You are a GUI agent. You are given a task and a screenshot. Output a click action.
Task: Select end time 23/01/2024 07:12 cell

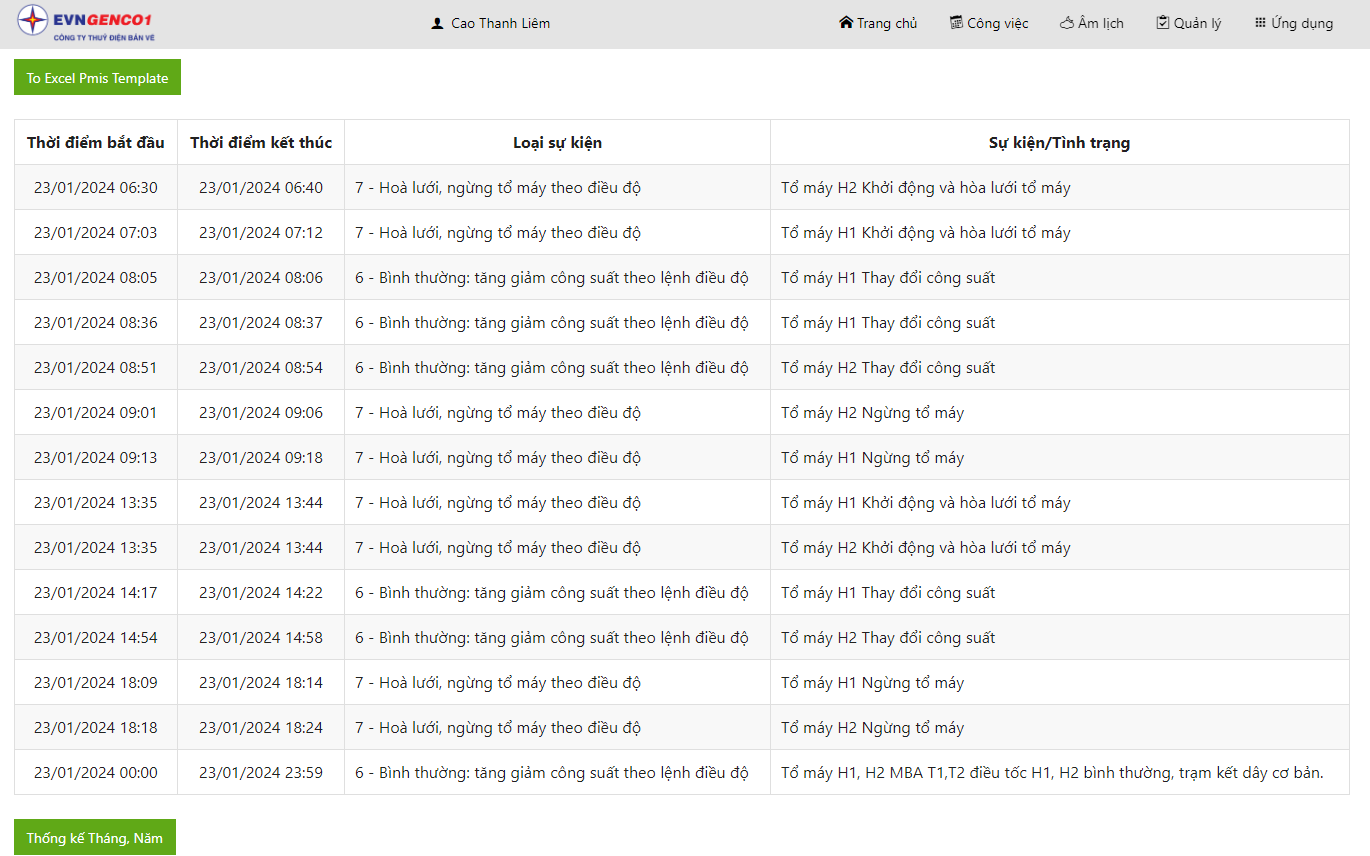(x=261, y=232)
